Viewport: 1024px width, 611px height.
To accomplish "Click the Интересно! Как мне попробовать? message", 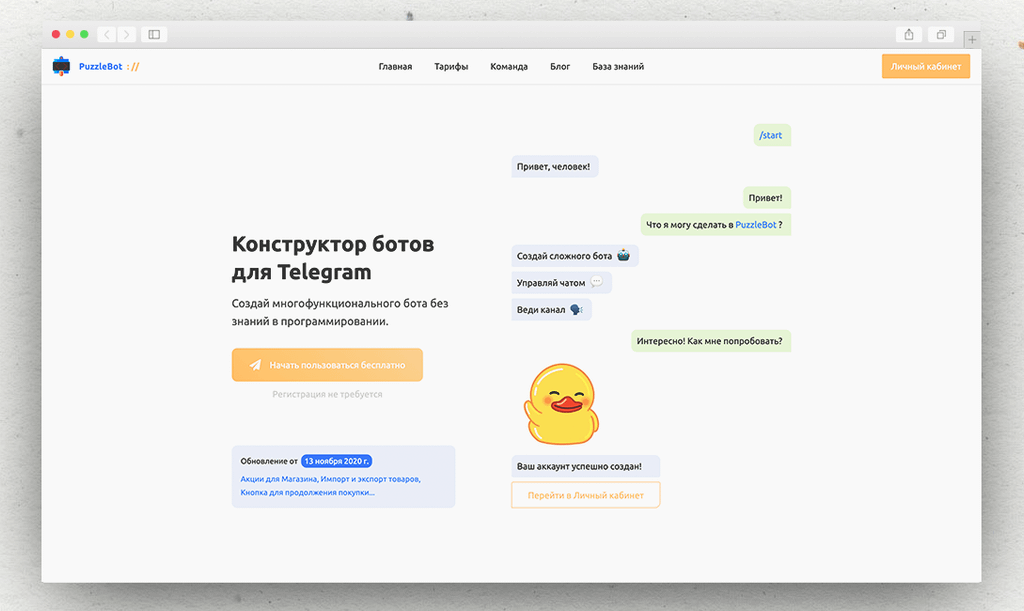I will click(x=711, y=341).
